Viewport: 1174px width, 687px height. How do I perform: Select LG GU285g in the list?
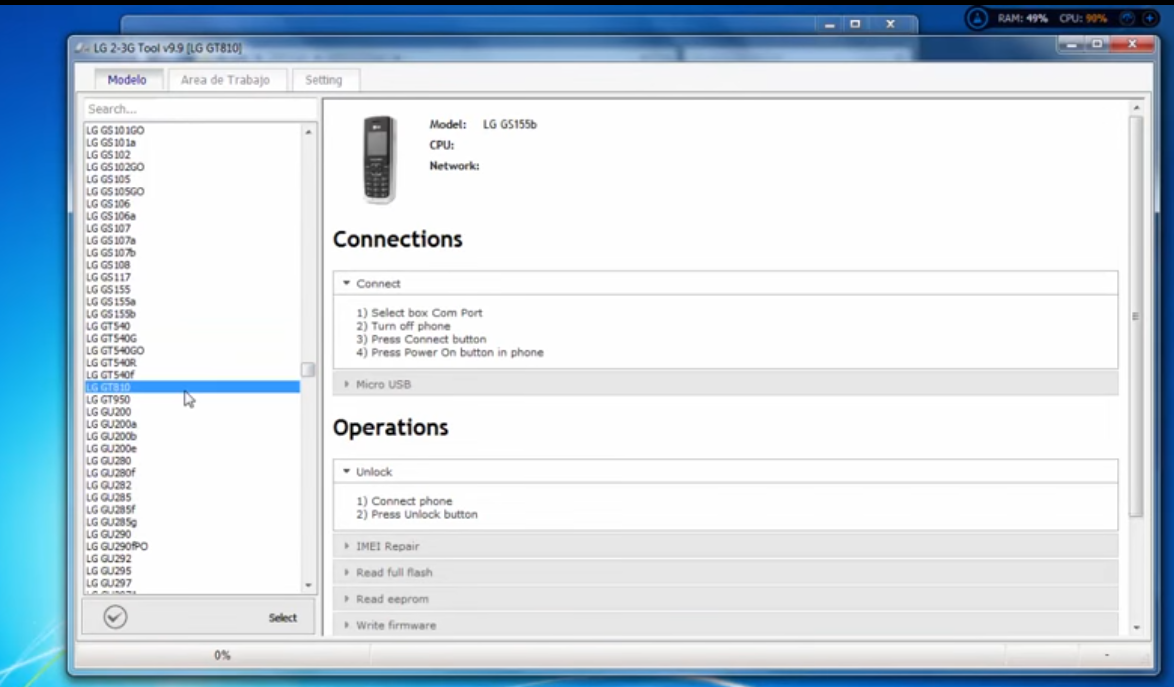pyautogui.click(x=192, y=522)
